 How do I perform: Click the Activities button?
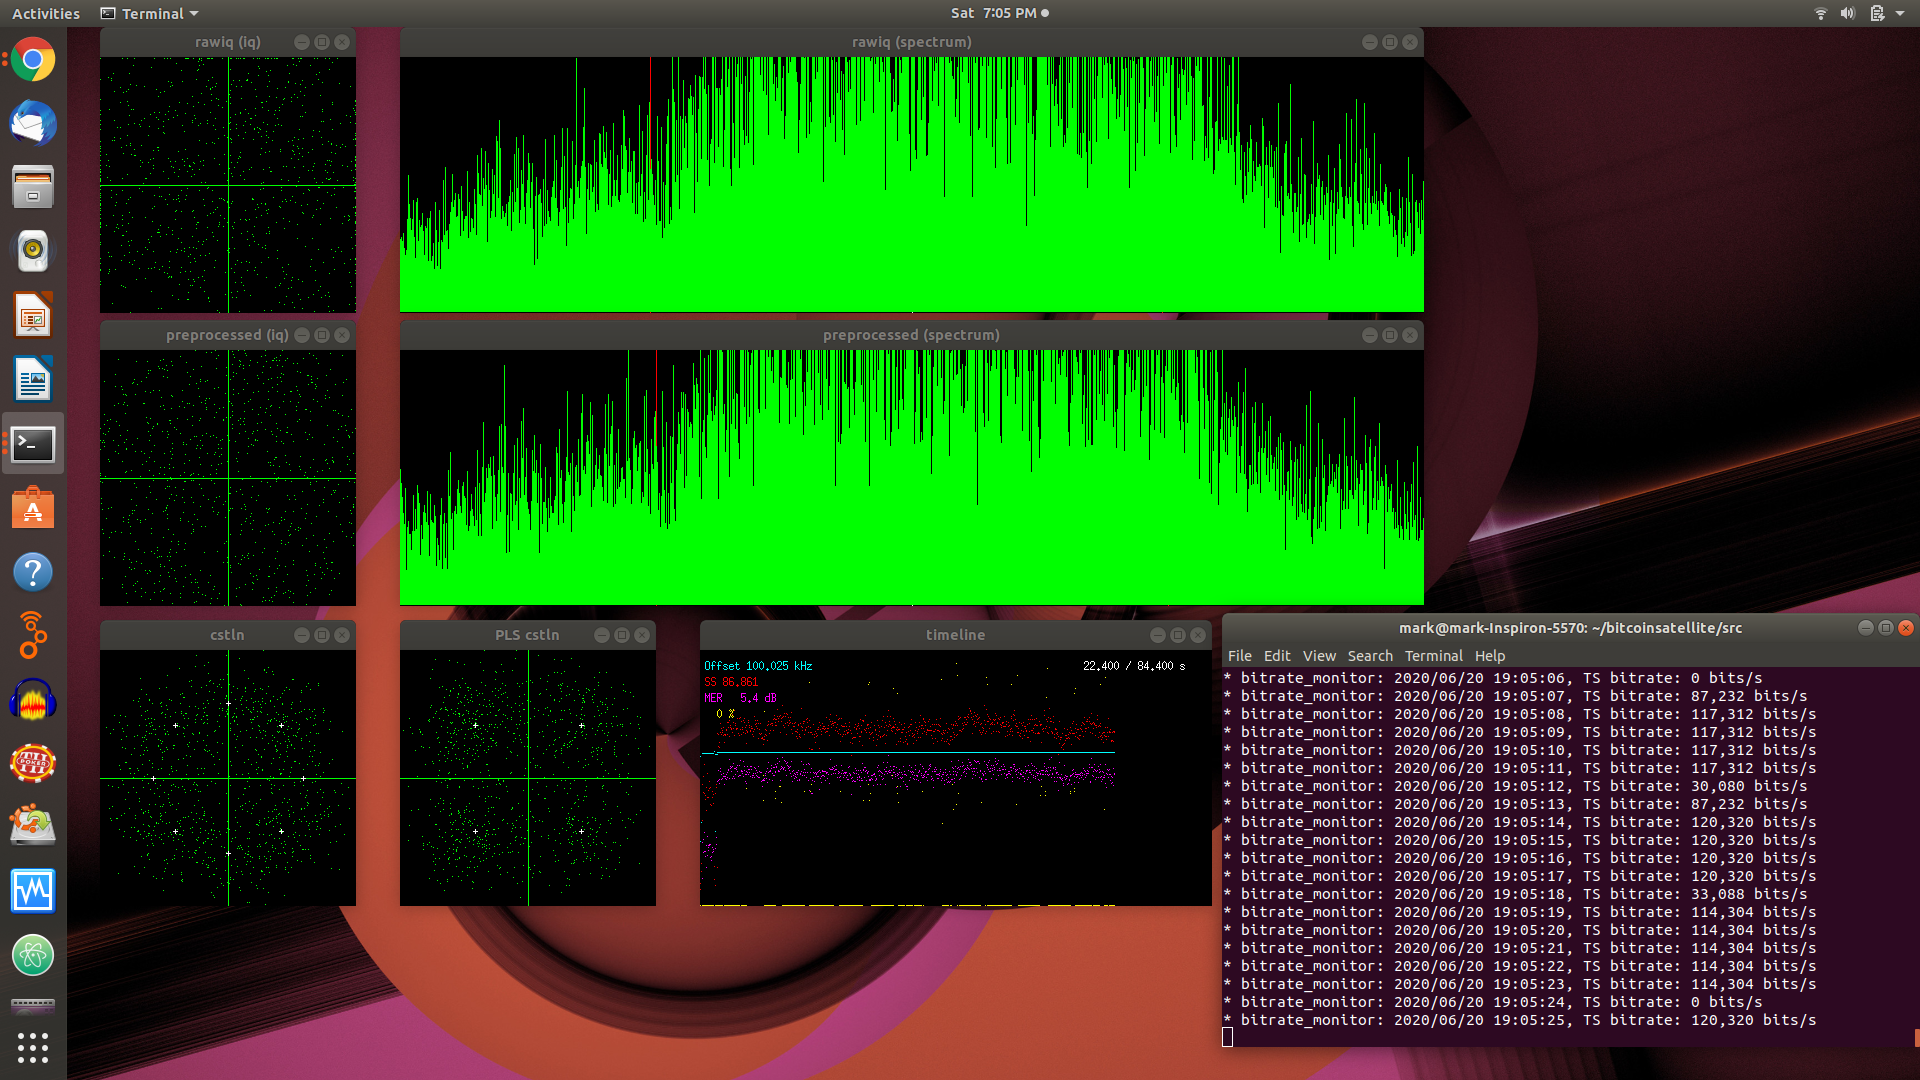coord(45,13)
